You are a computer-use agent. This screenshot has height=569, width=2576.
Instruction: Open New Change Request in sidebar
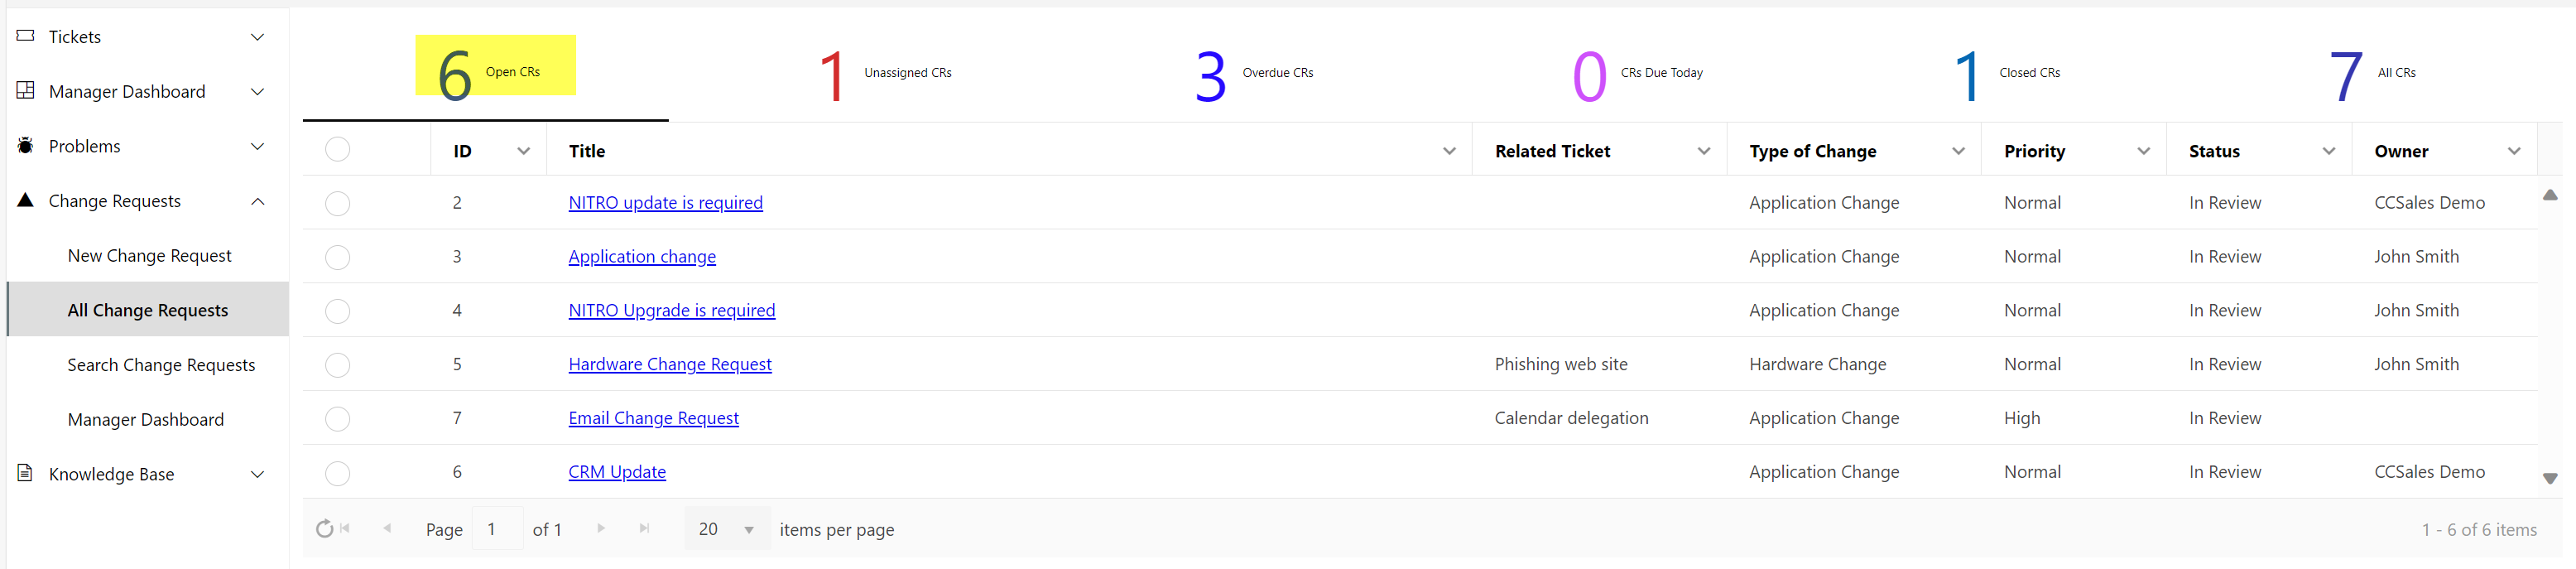(149, 256)
